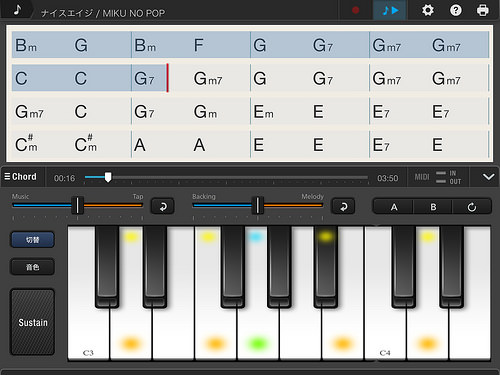Set loop point A
The image size is (500, 375).
[x=394, y=207]
